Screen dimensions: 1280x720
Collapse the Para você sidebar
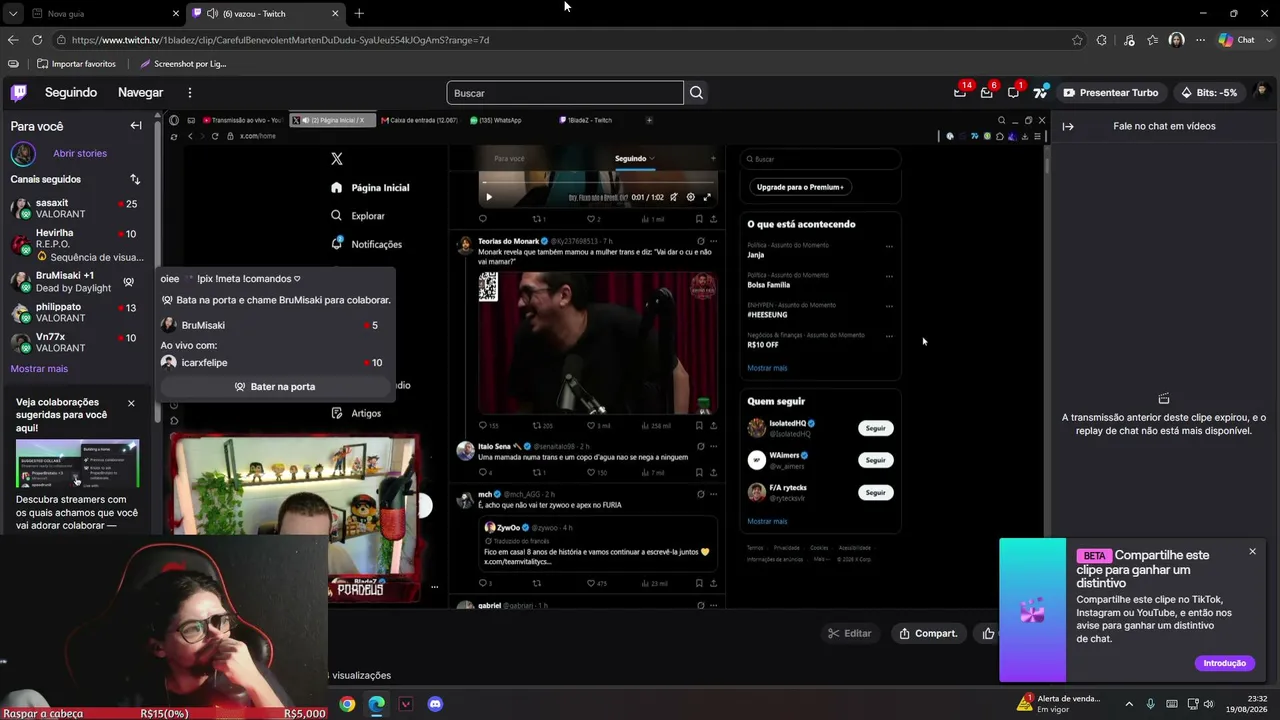[x=136, y=126]
